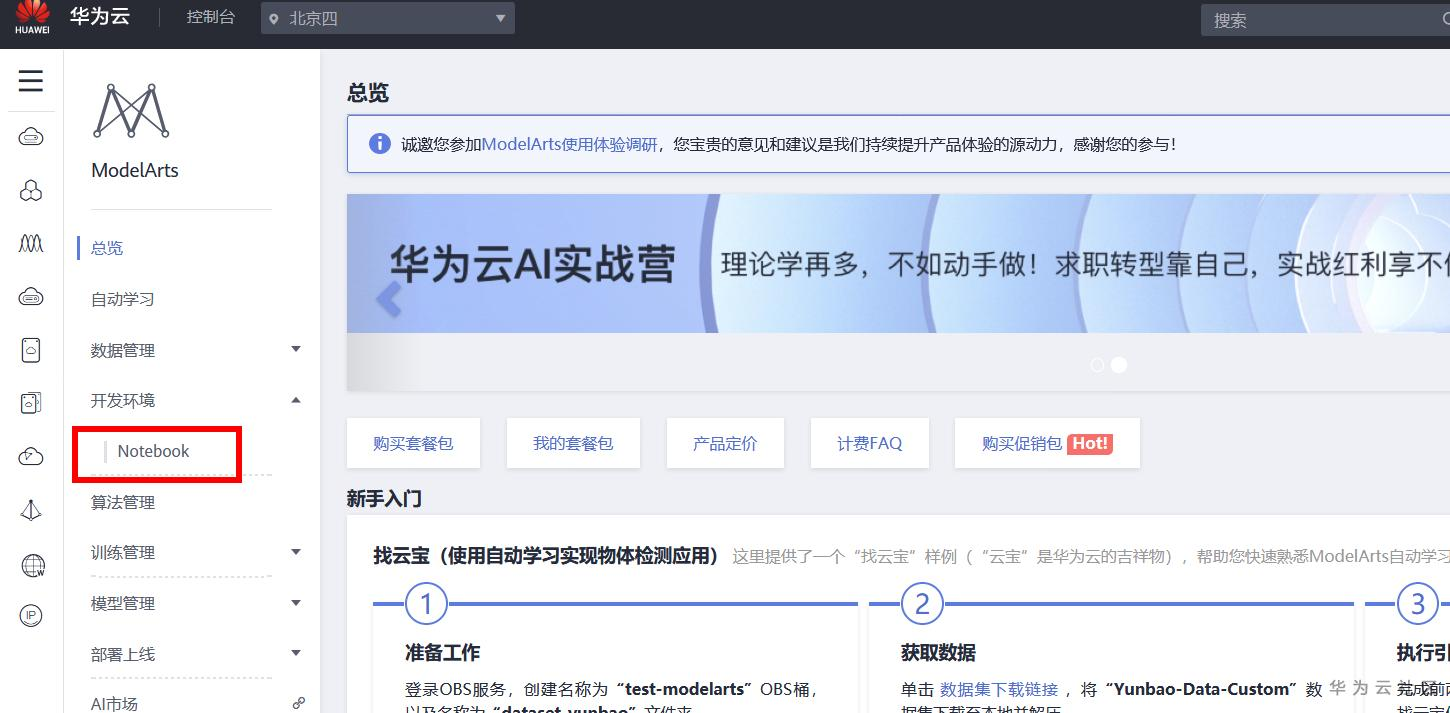The width and height of the screenshot is (1450, 713).
Task: Click the circled IP icon
Action: [31, 616]
